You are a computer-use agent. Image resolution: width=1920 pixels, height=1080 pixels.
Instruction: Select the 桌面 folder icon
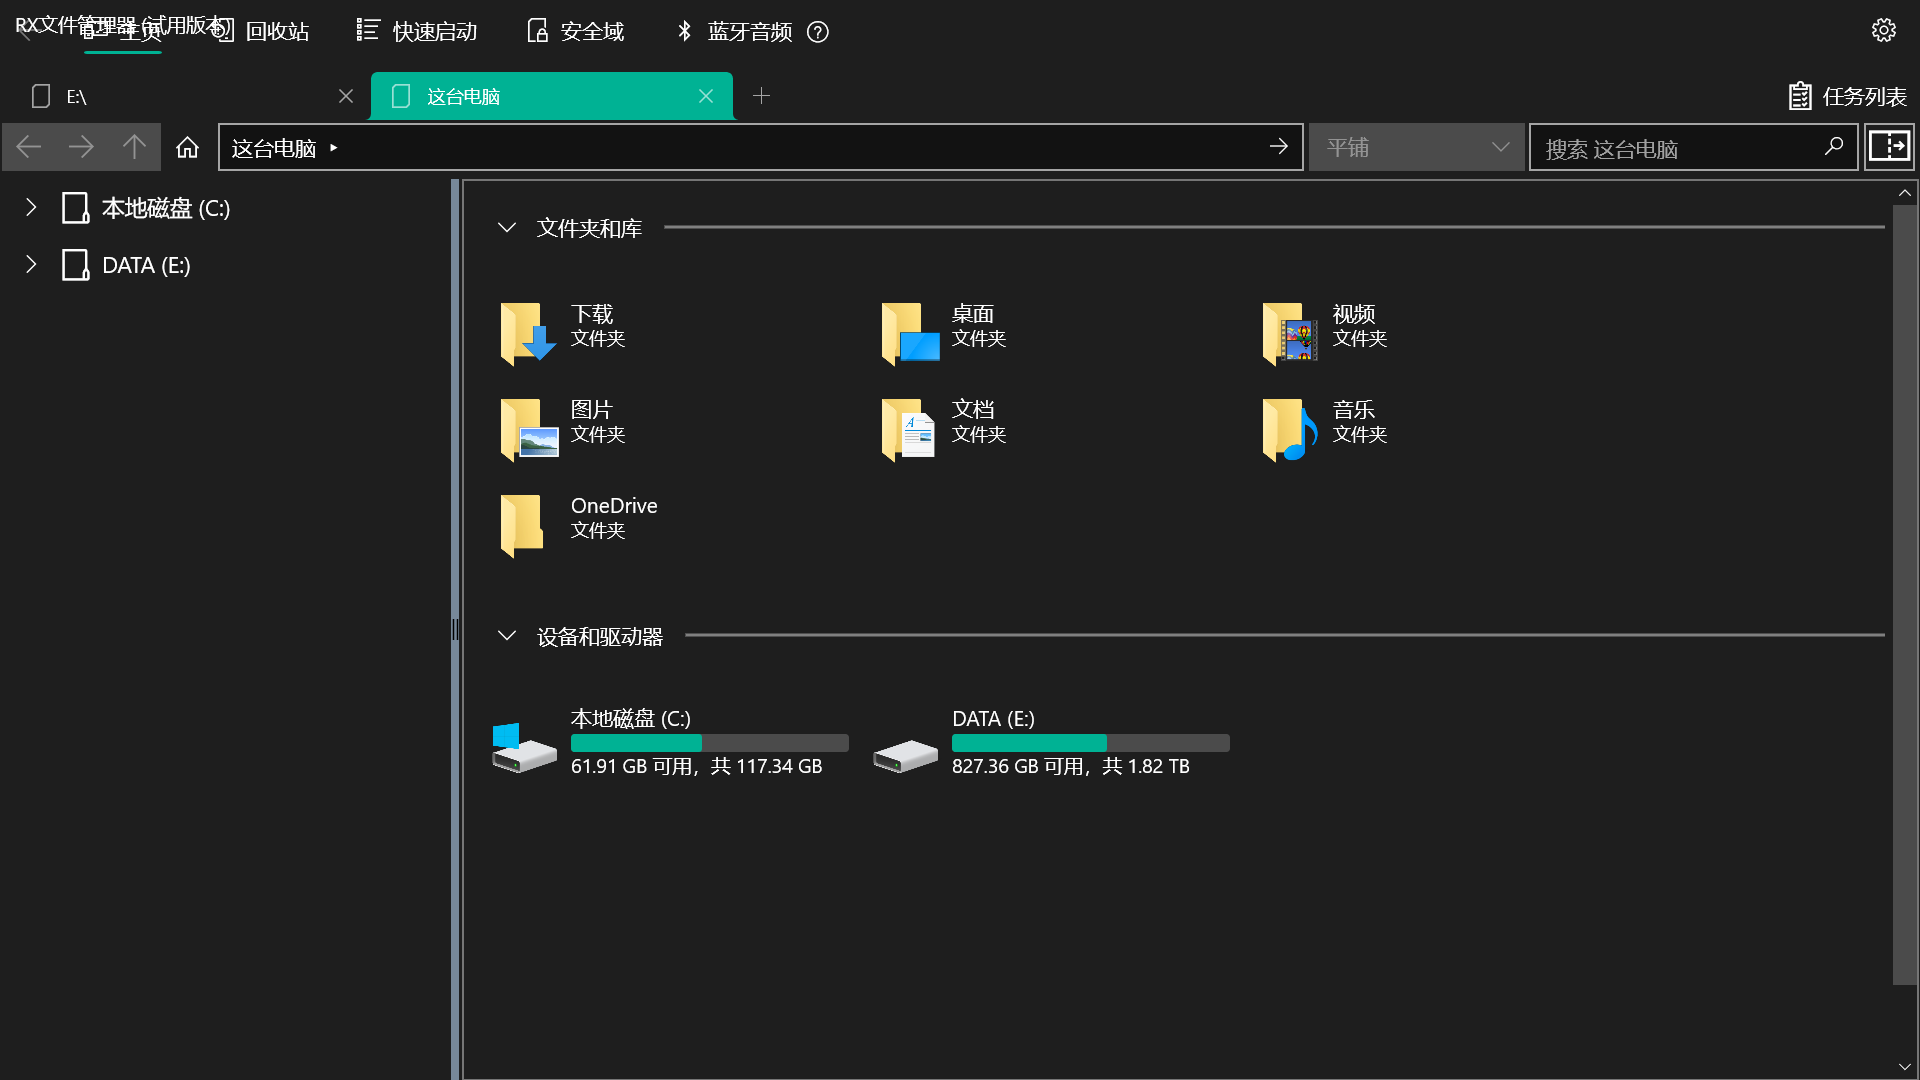point(909,333)
